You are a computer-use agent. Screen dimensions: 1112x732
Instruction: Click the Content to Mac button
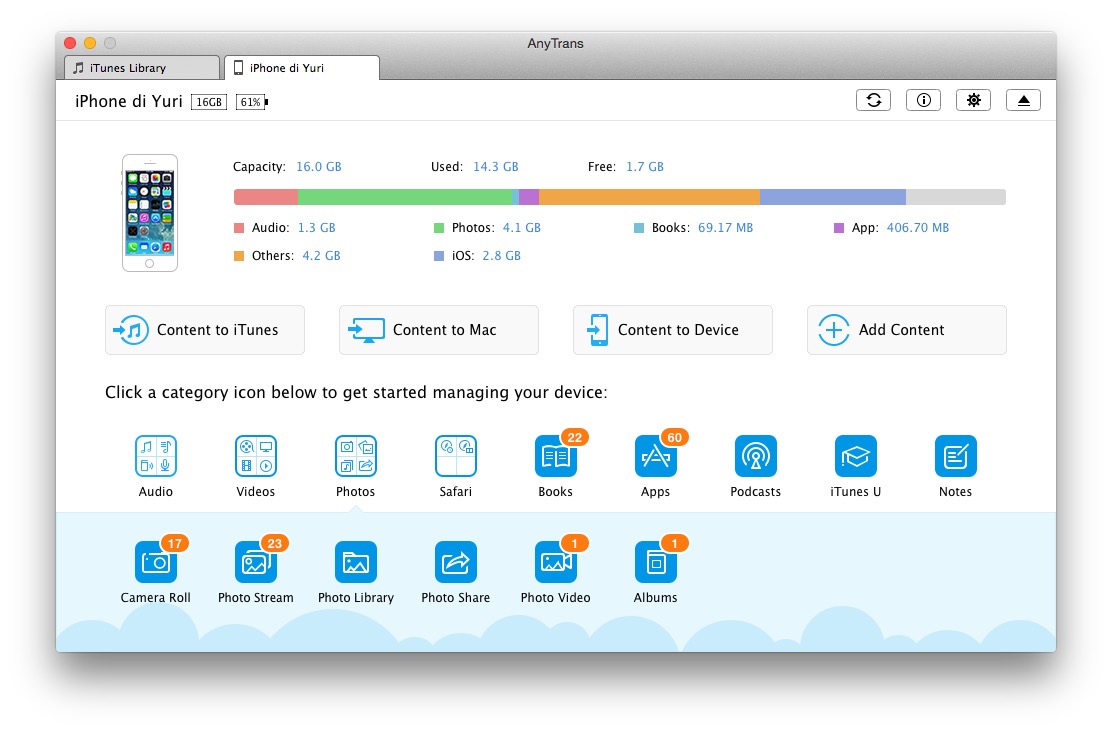tap(439, 330)
